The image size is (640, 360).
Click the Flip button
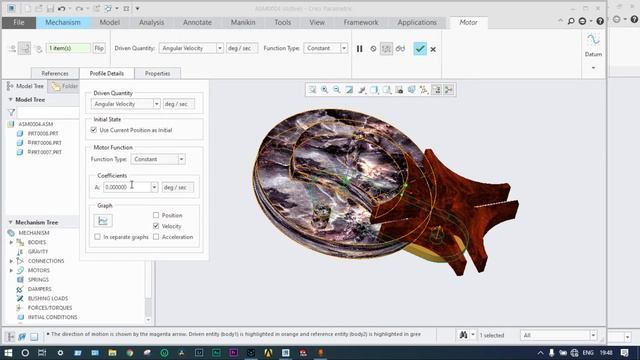99,48
